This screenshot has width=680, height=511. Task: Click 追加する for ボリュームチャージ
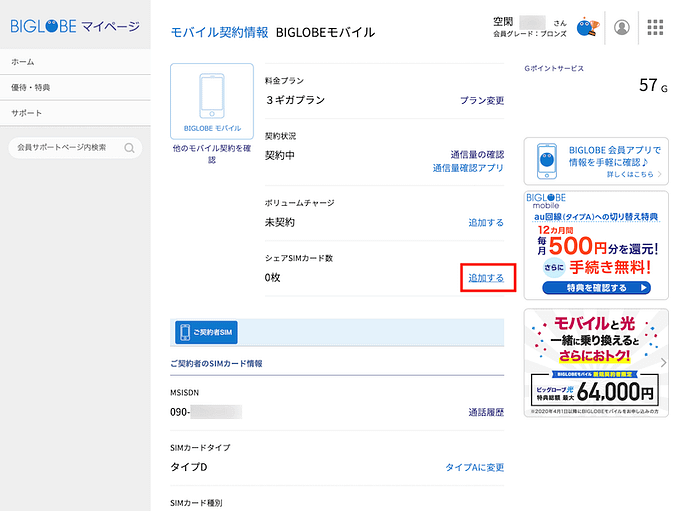pyautogui.click(x=486, y=223)
